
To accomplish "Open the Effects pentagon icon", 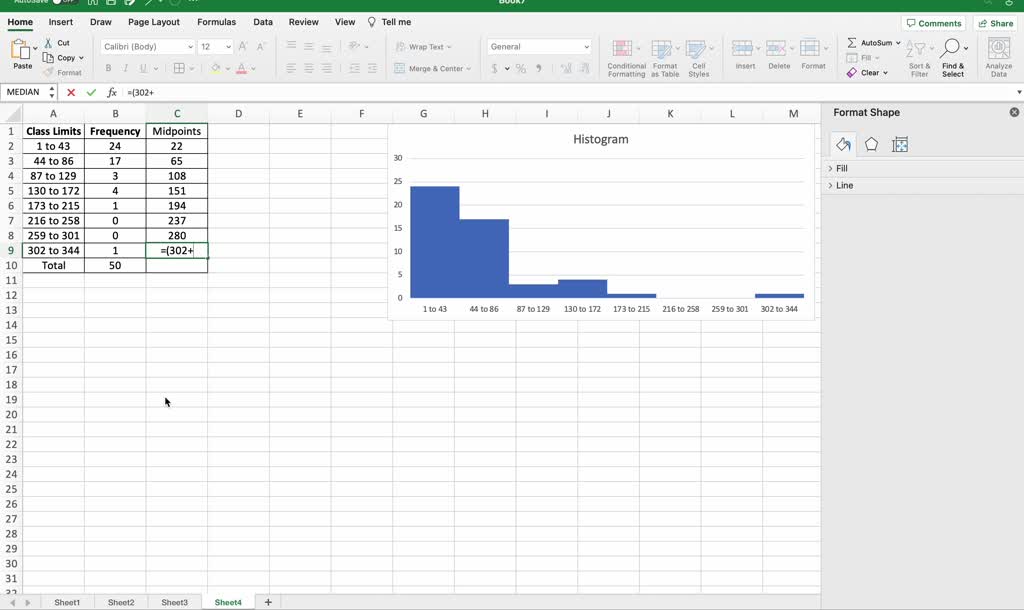I will coord(871,144).
